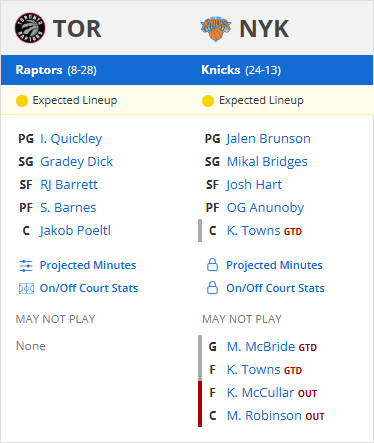374x443 pixels.
Task: Open M. McBride in May Not Play list
Action: pos(261,347)
